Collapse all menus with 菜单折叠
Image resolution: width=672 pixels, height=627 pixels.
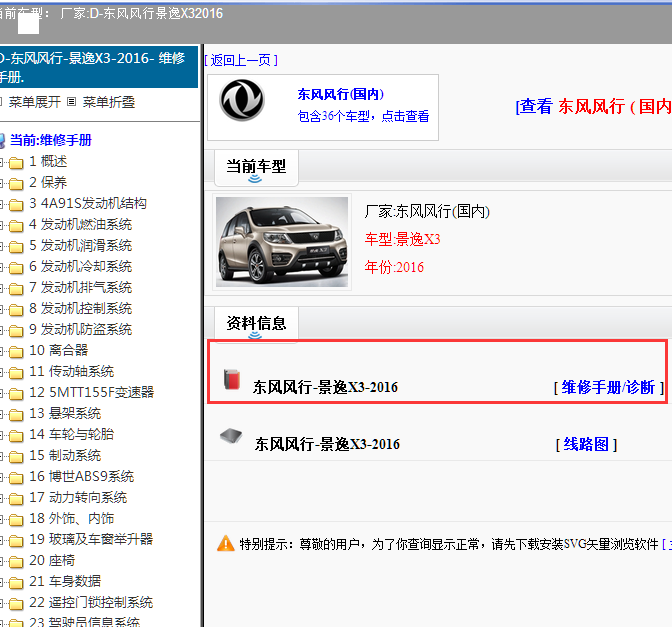[108, 102]
